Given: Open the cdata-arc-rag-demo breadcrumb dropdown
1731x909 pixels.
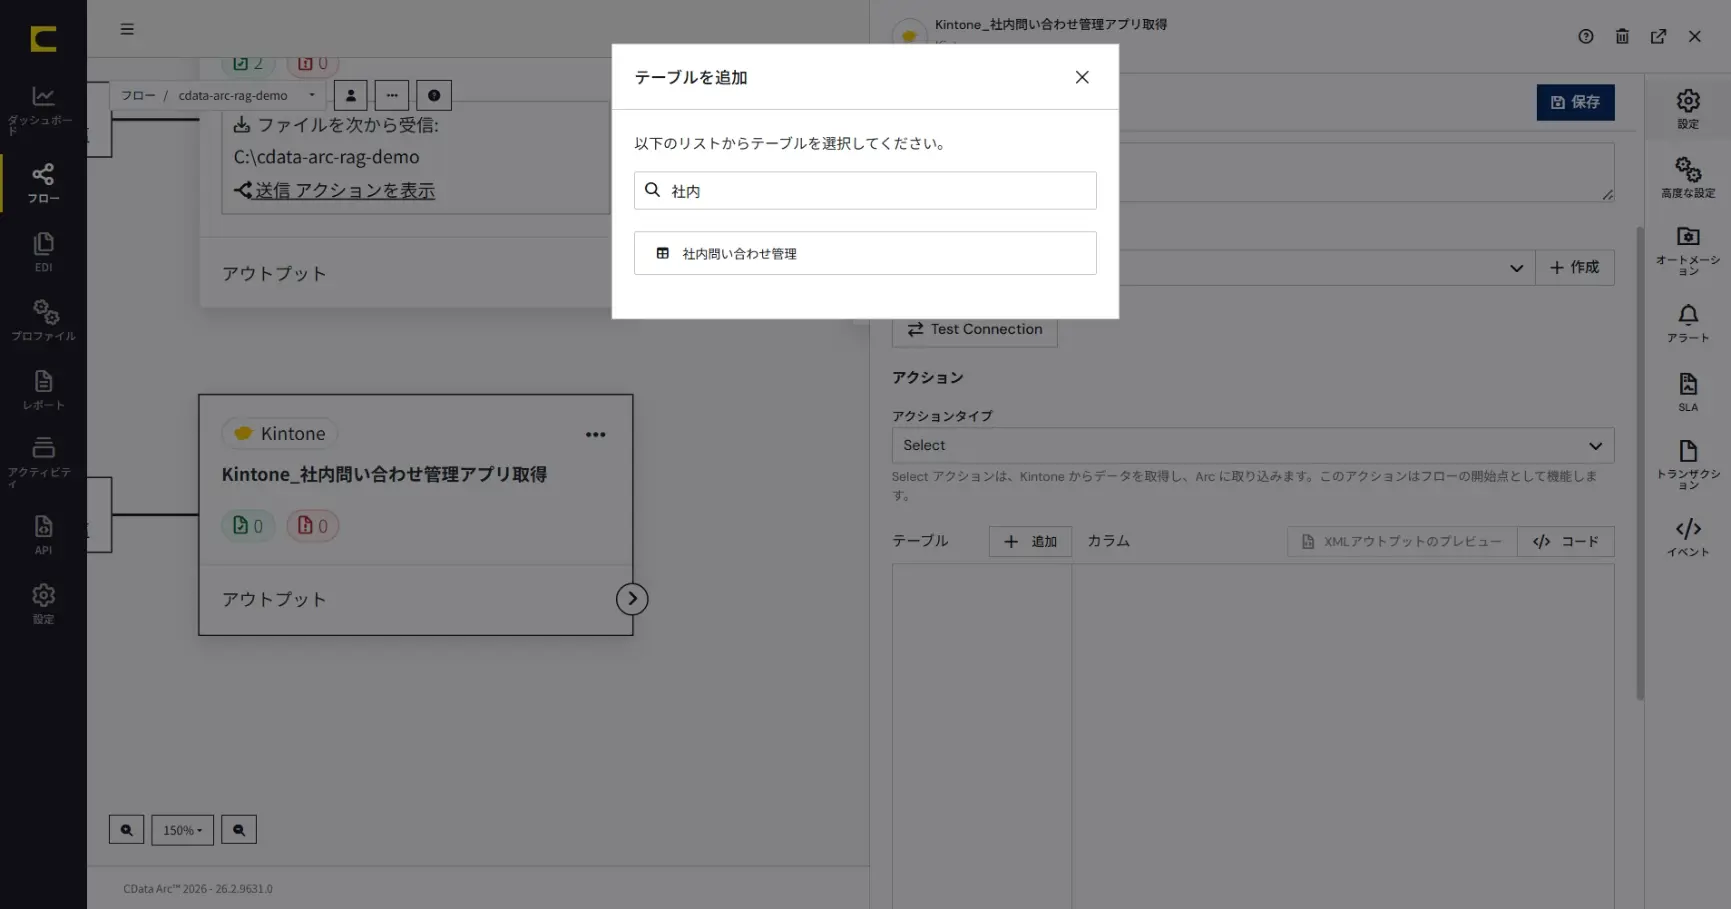Looking at the screenshot, I should click(247, 96).
